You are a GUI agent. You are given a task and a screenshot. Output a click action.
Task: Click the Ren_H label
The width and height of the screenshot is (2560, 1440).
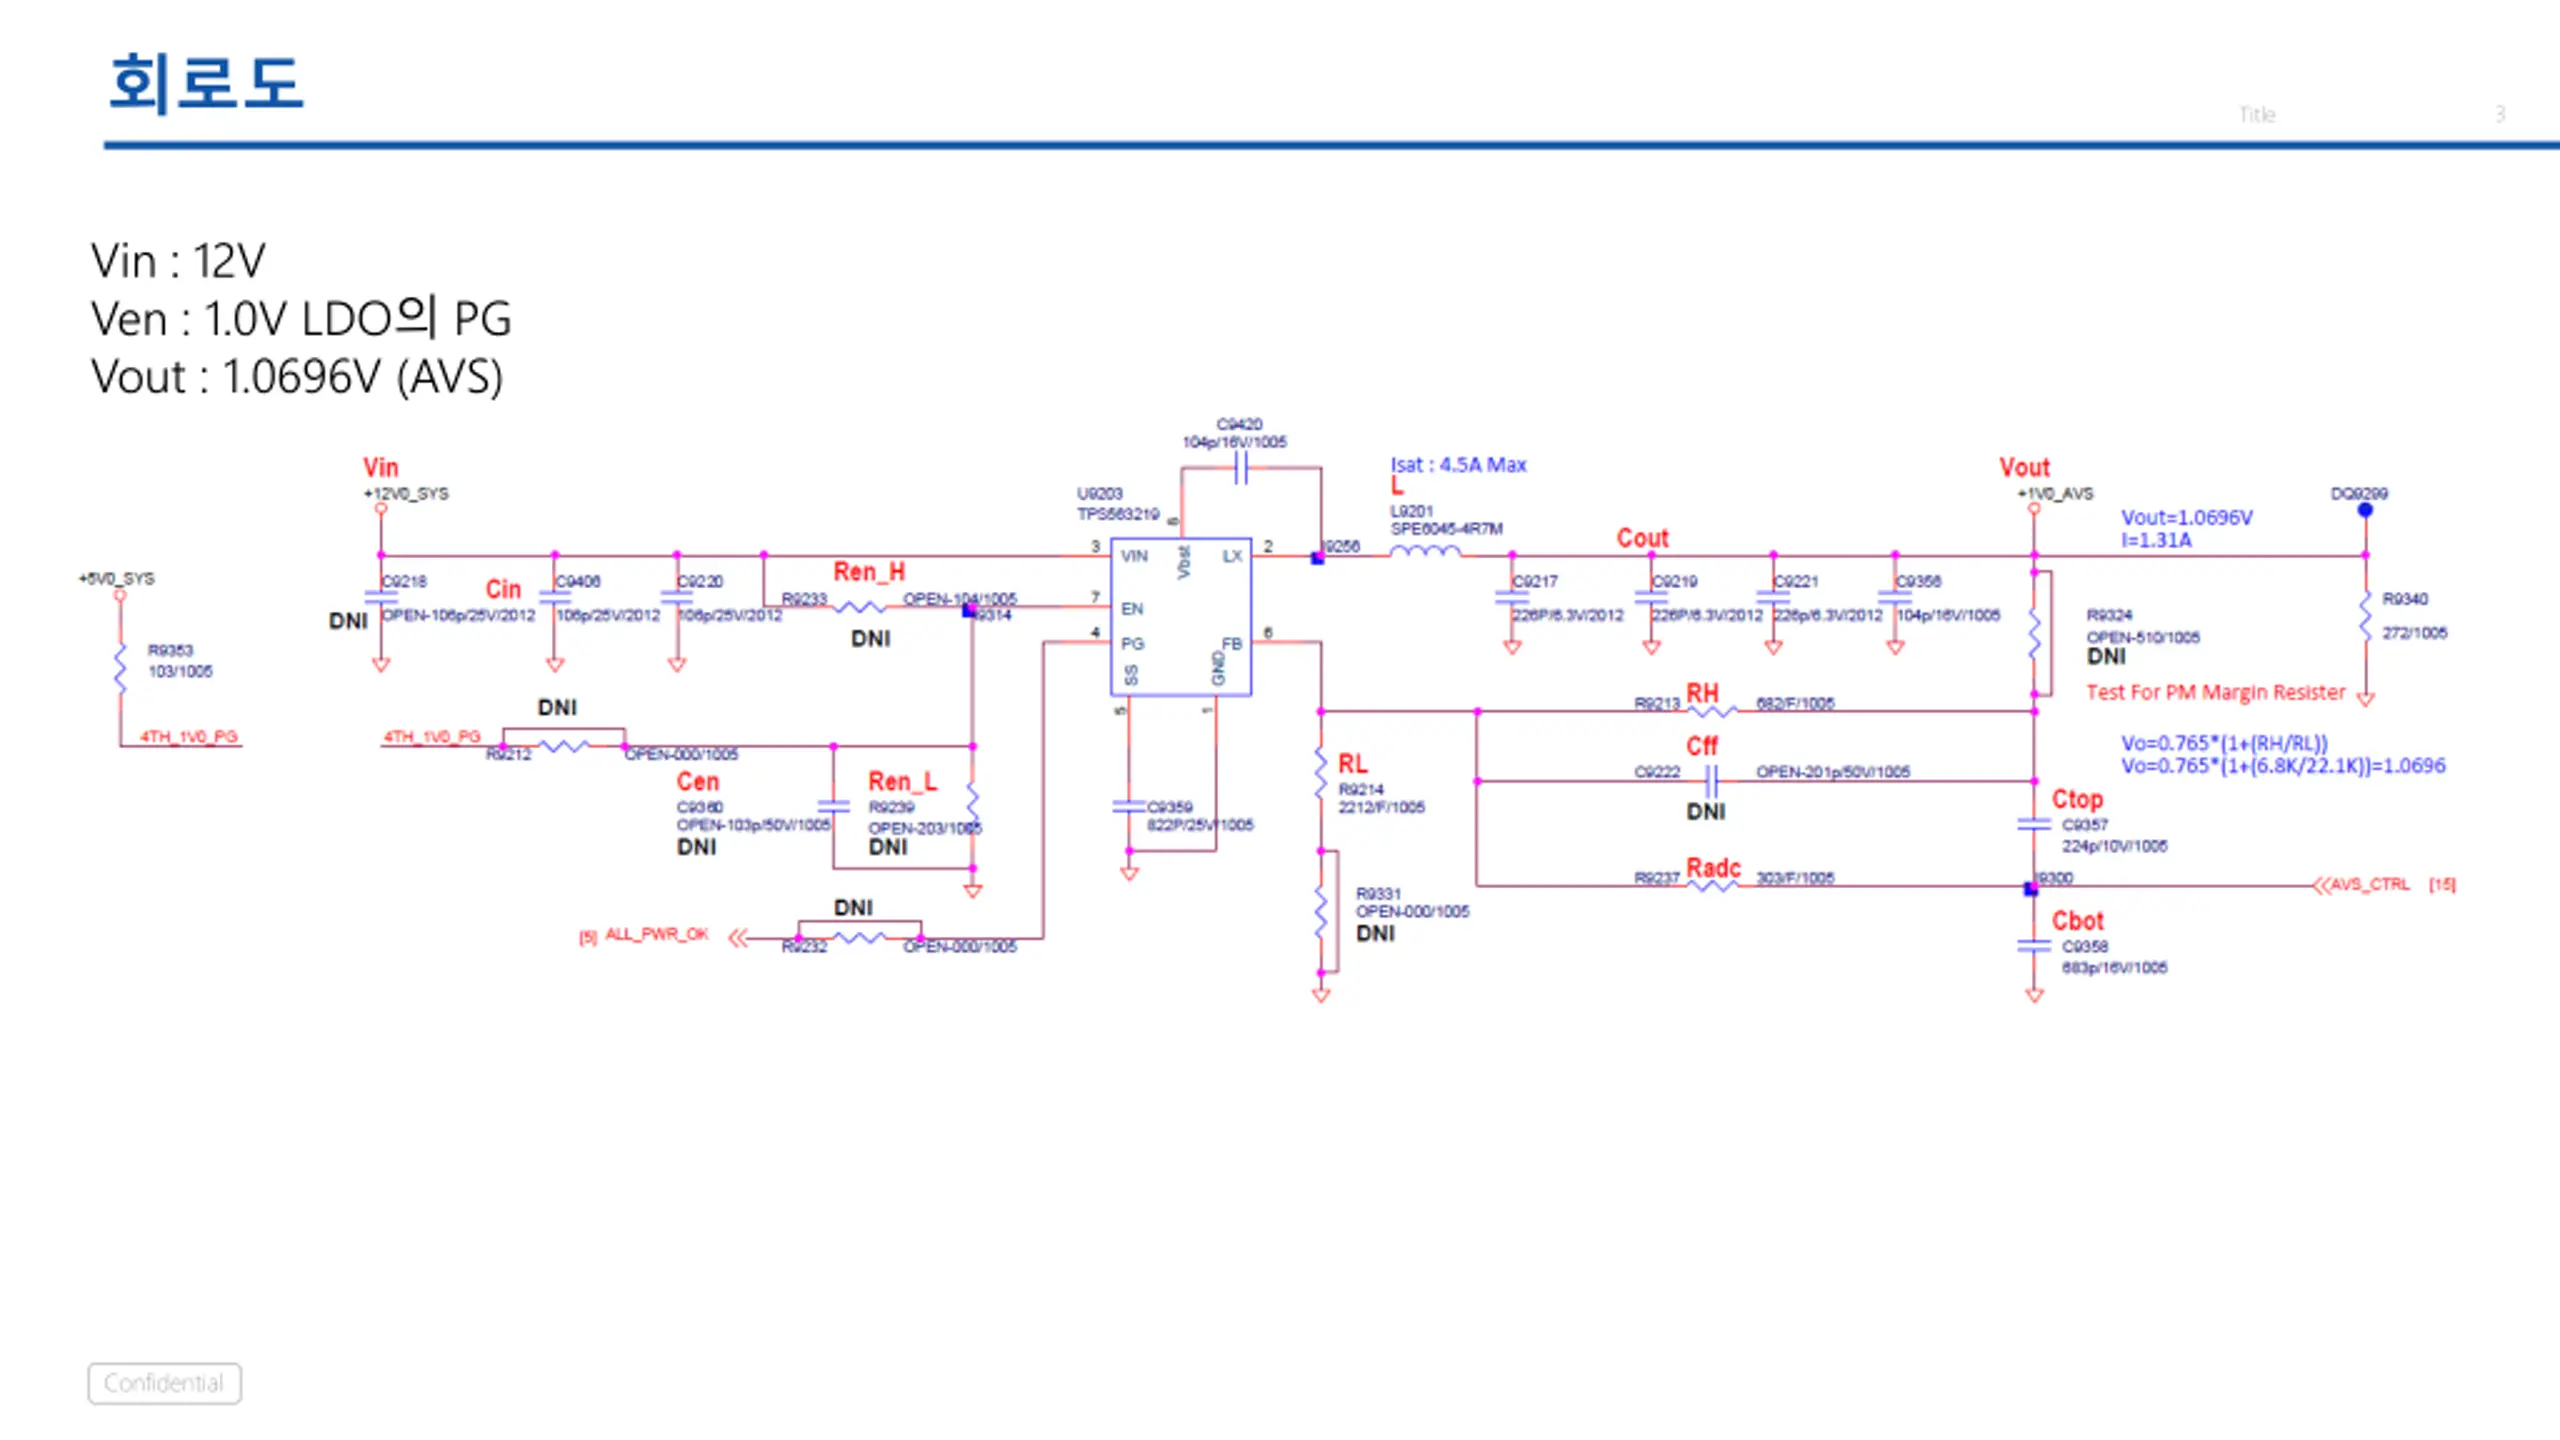point(869,571)
